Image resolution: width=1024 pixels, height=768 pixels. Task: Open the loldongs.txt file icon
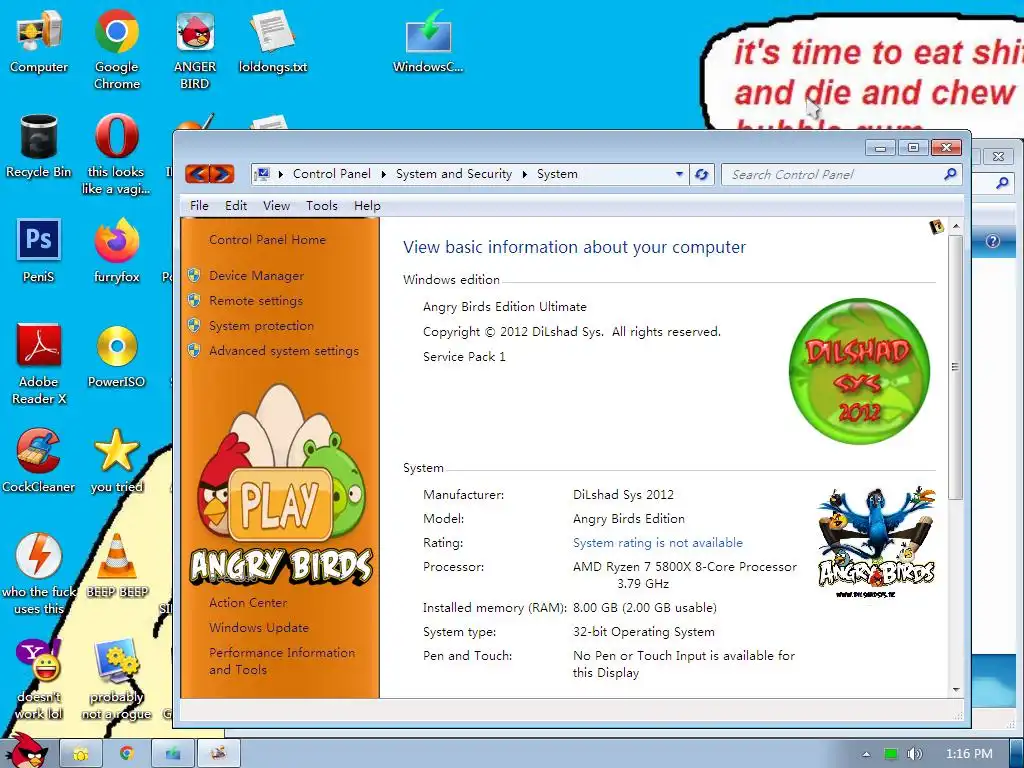point(272,40)
